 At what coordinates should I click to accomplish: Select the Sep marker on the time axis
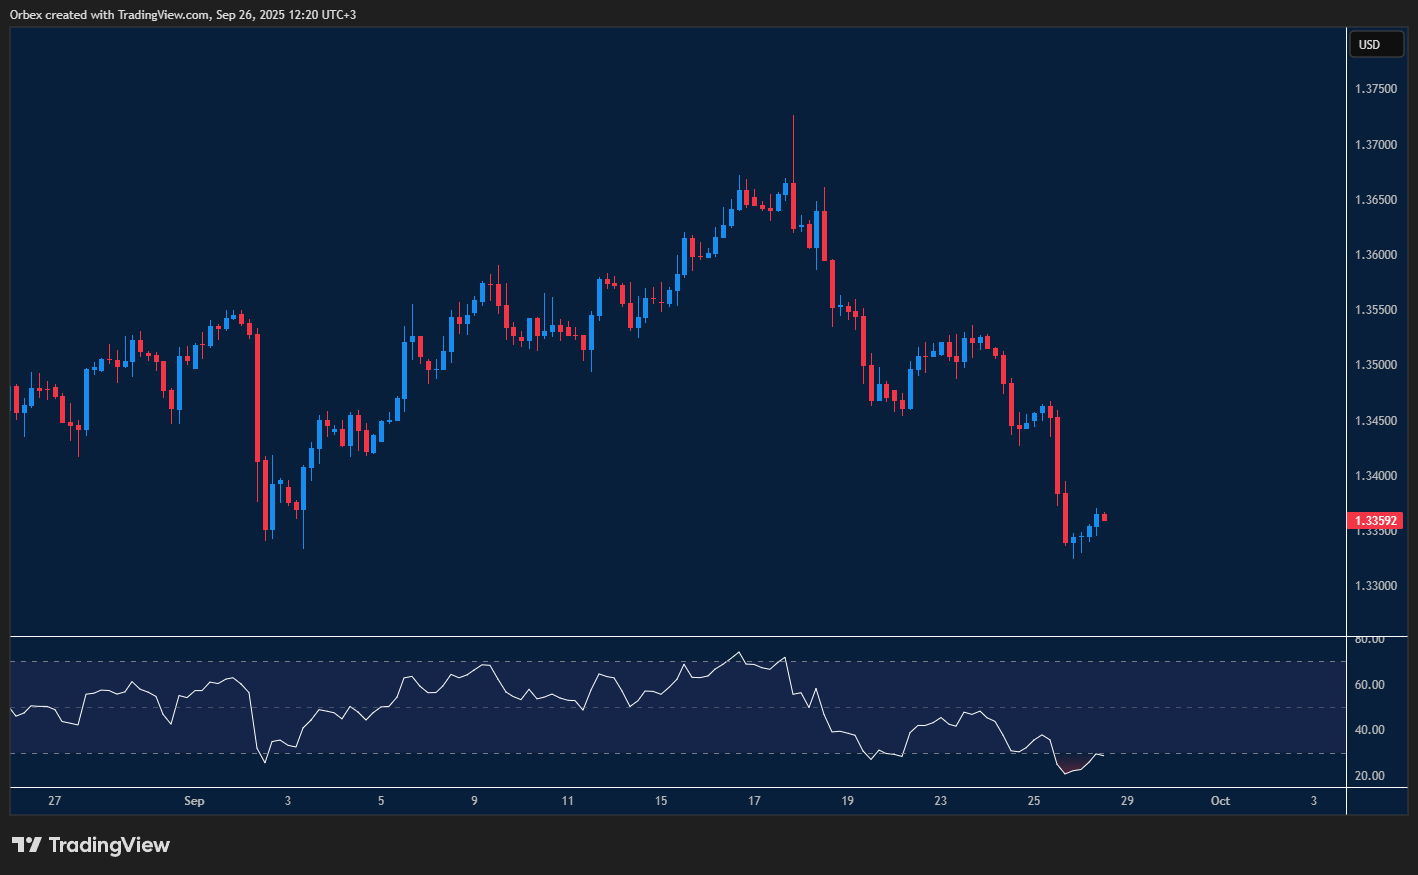(194, 801)
